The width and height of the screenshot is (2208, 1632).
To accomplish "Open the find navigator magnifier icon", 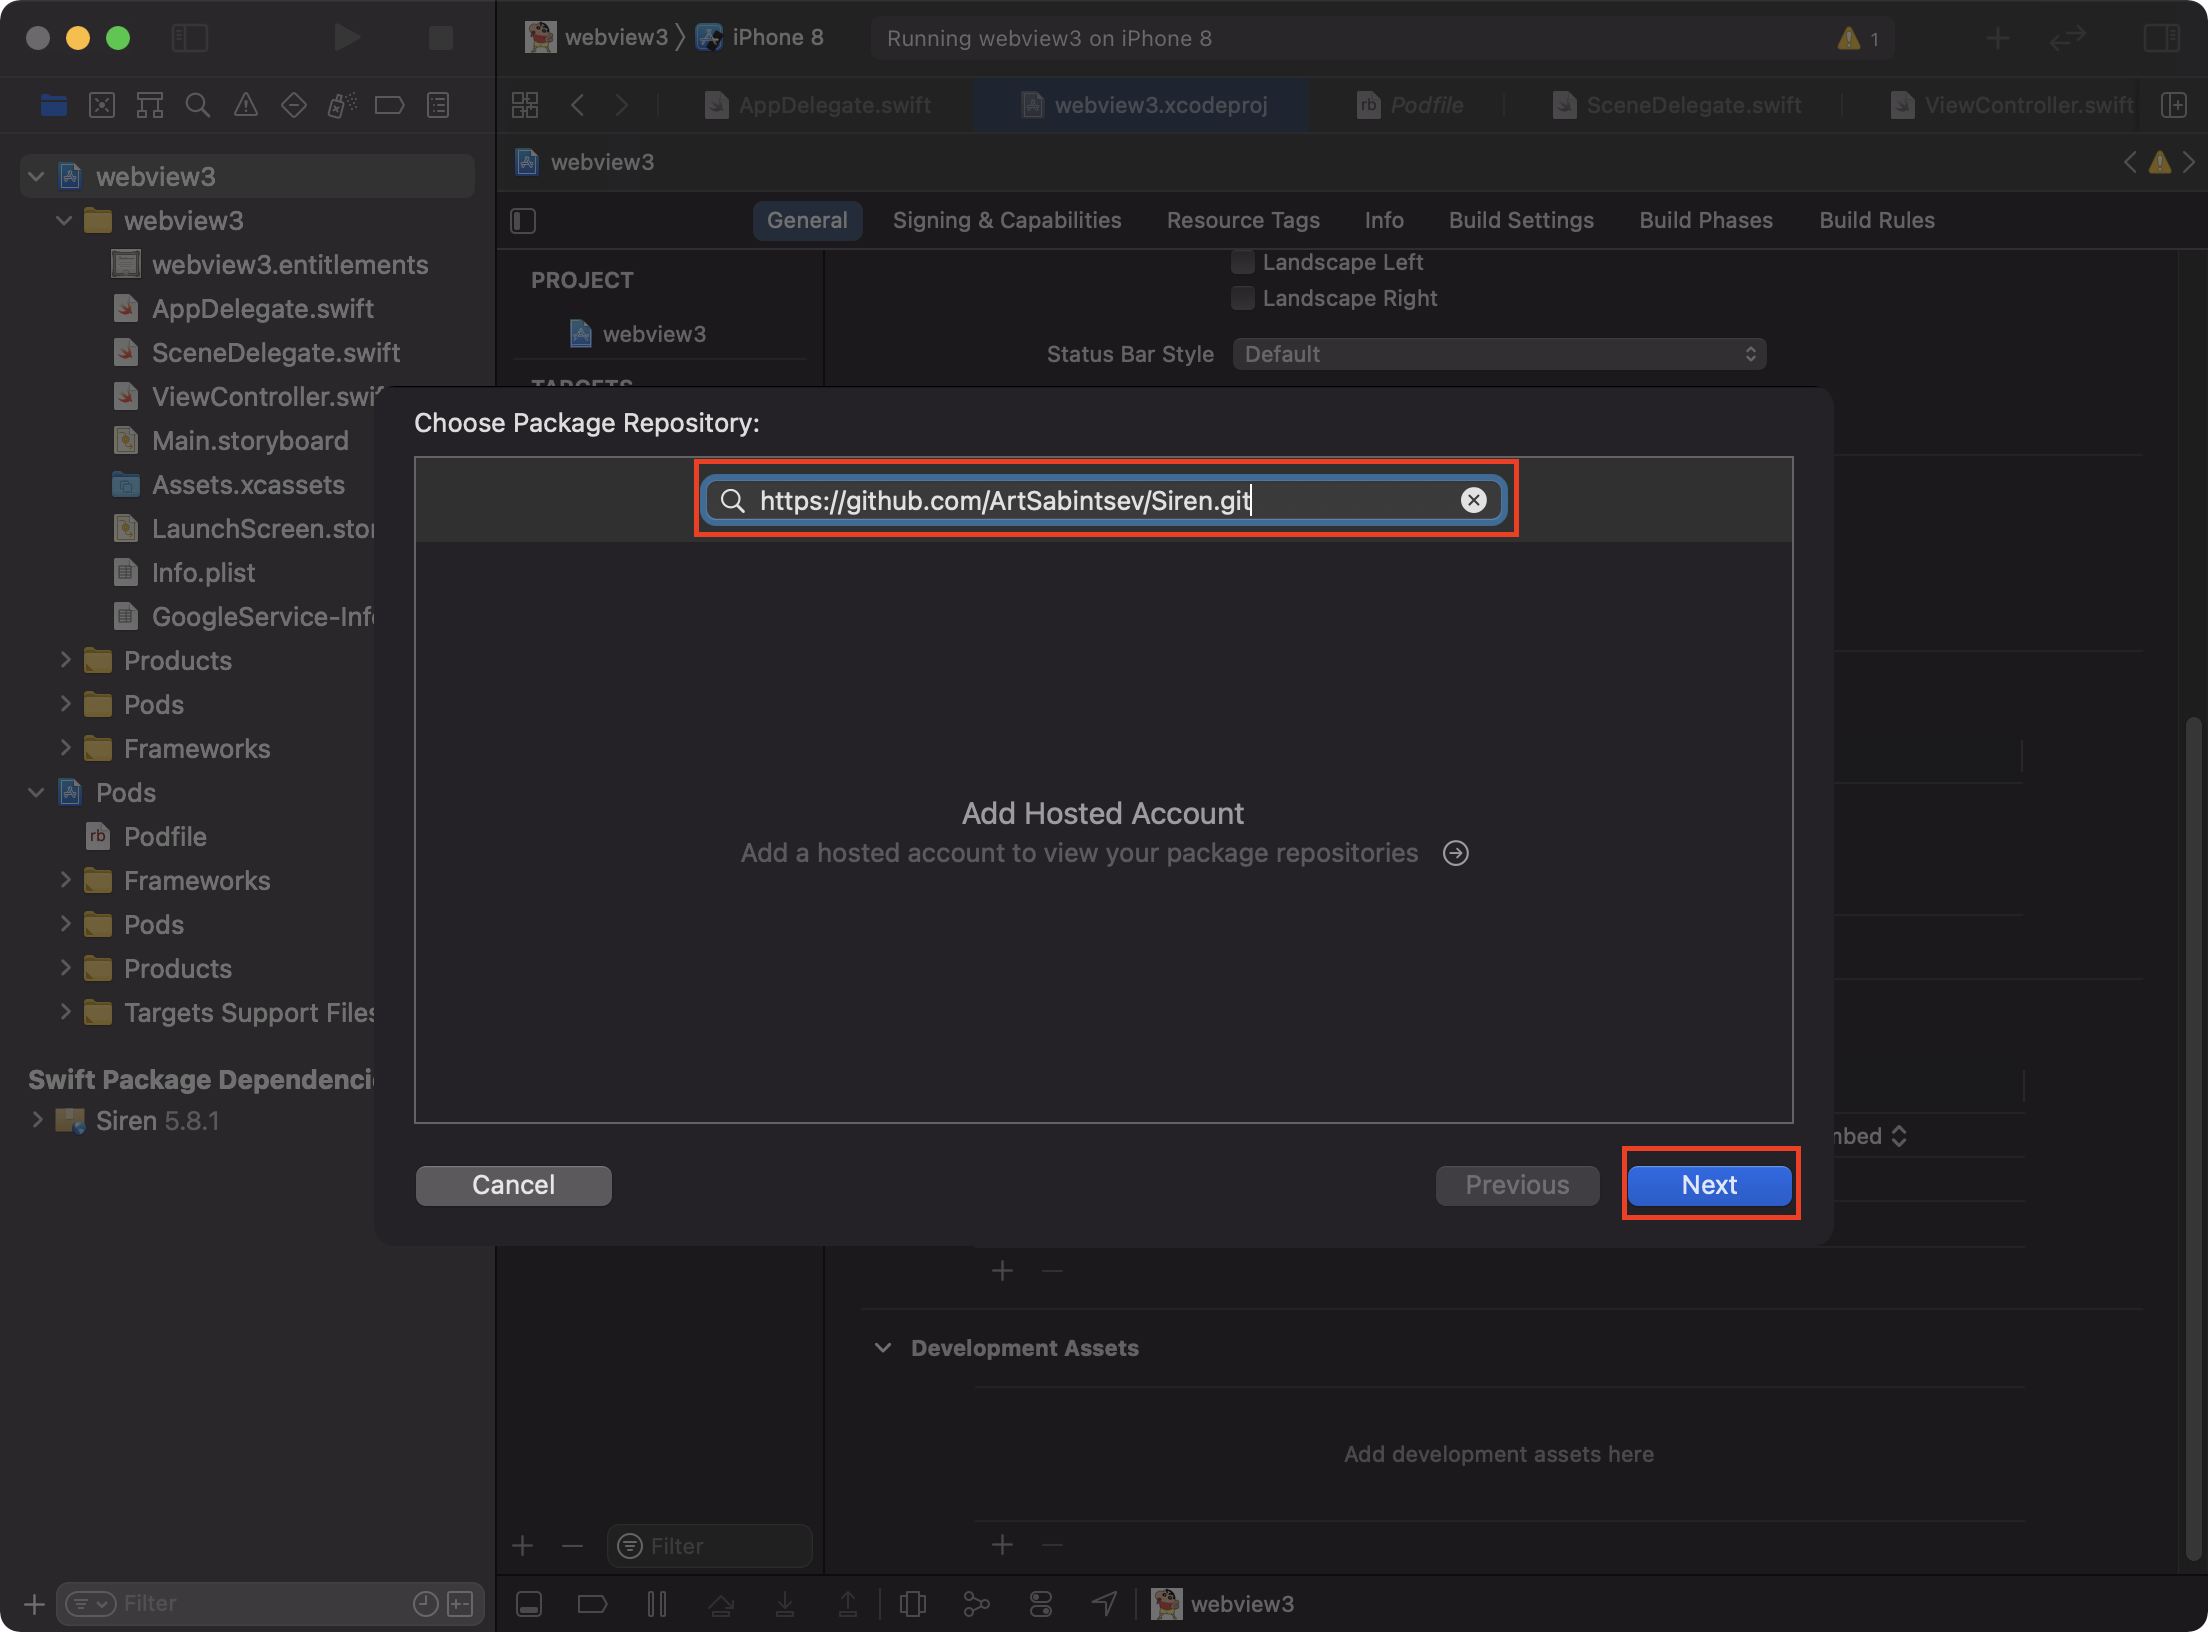I will click(x=198, y=105).
